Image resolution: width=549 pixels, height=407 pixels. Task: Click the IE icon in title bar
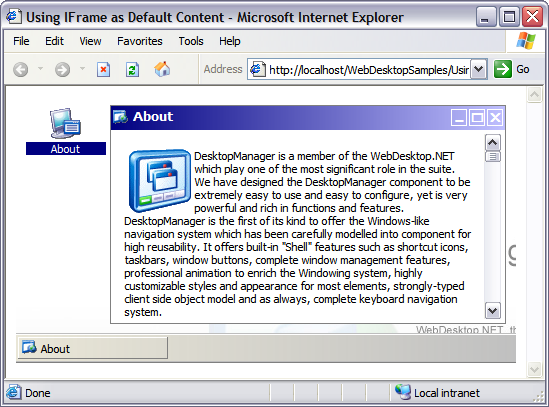click(13, 16)
